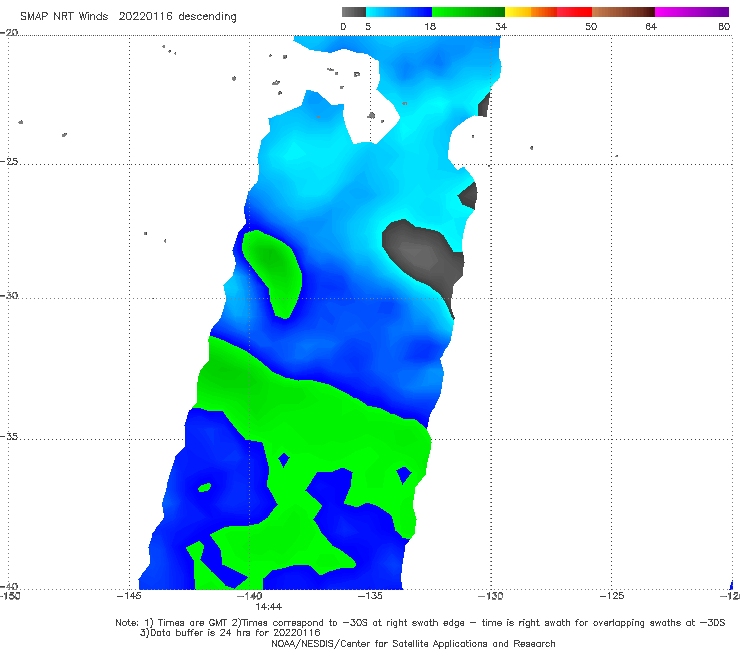Click the tiny green spot inside the dark blue area
The image size is (740, 650).
[x=204, y=487]
